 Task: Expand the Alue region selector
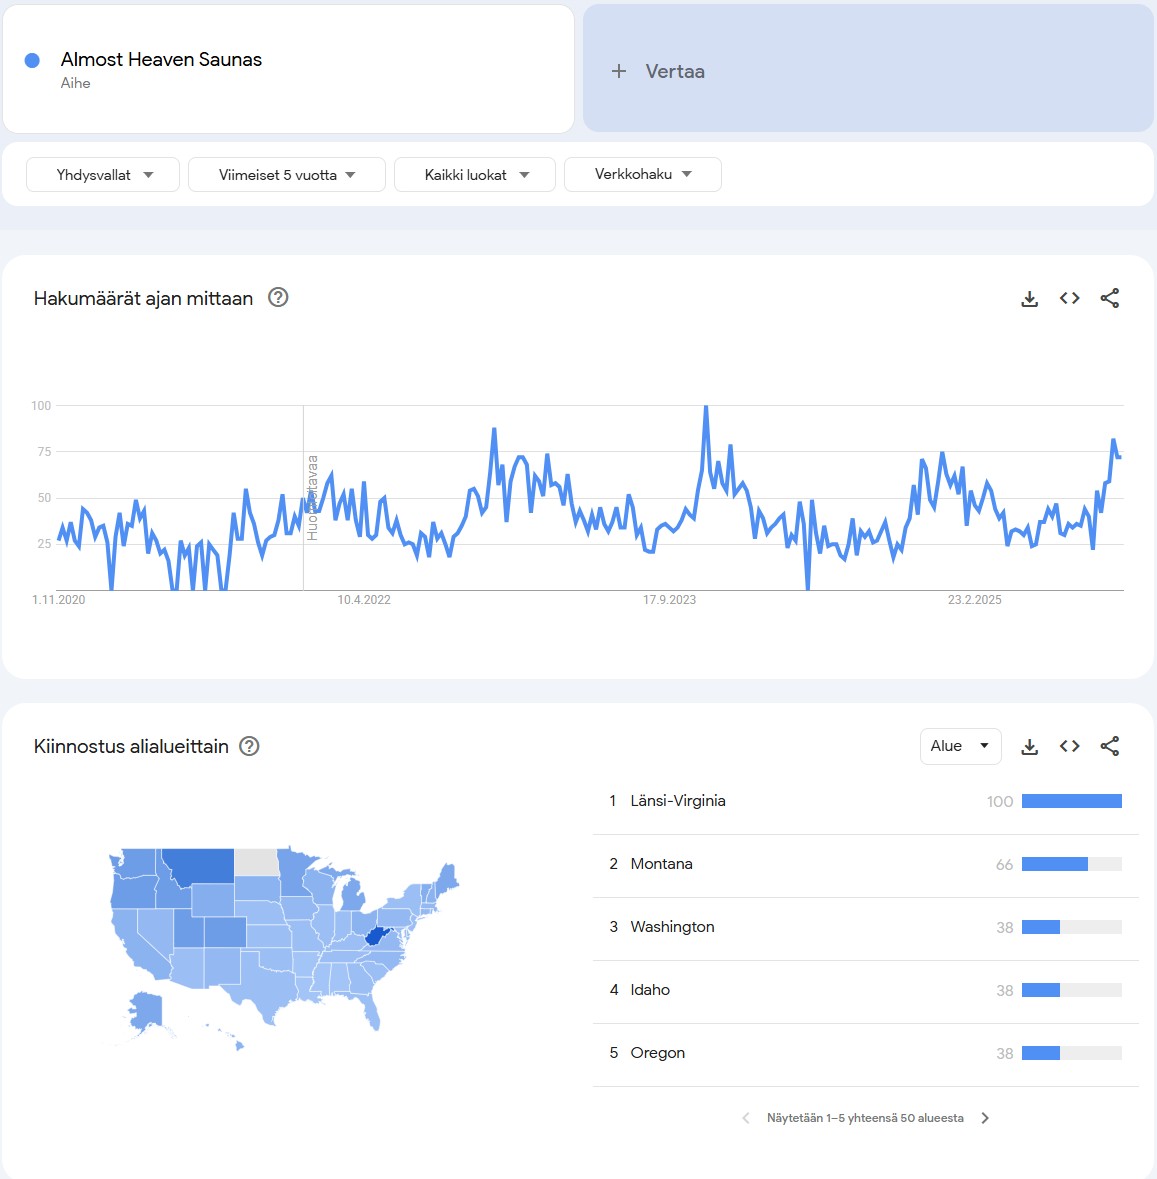click(x=960, y=746)
